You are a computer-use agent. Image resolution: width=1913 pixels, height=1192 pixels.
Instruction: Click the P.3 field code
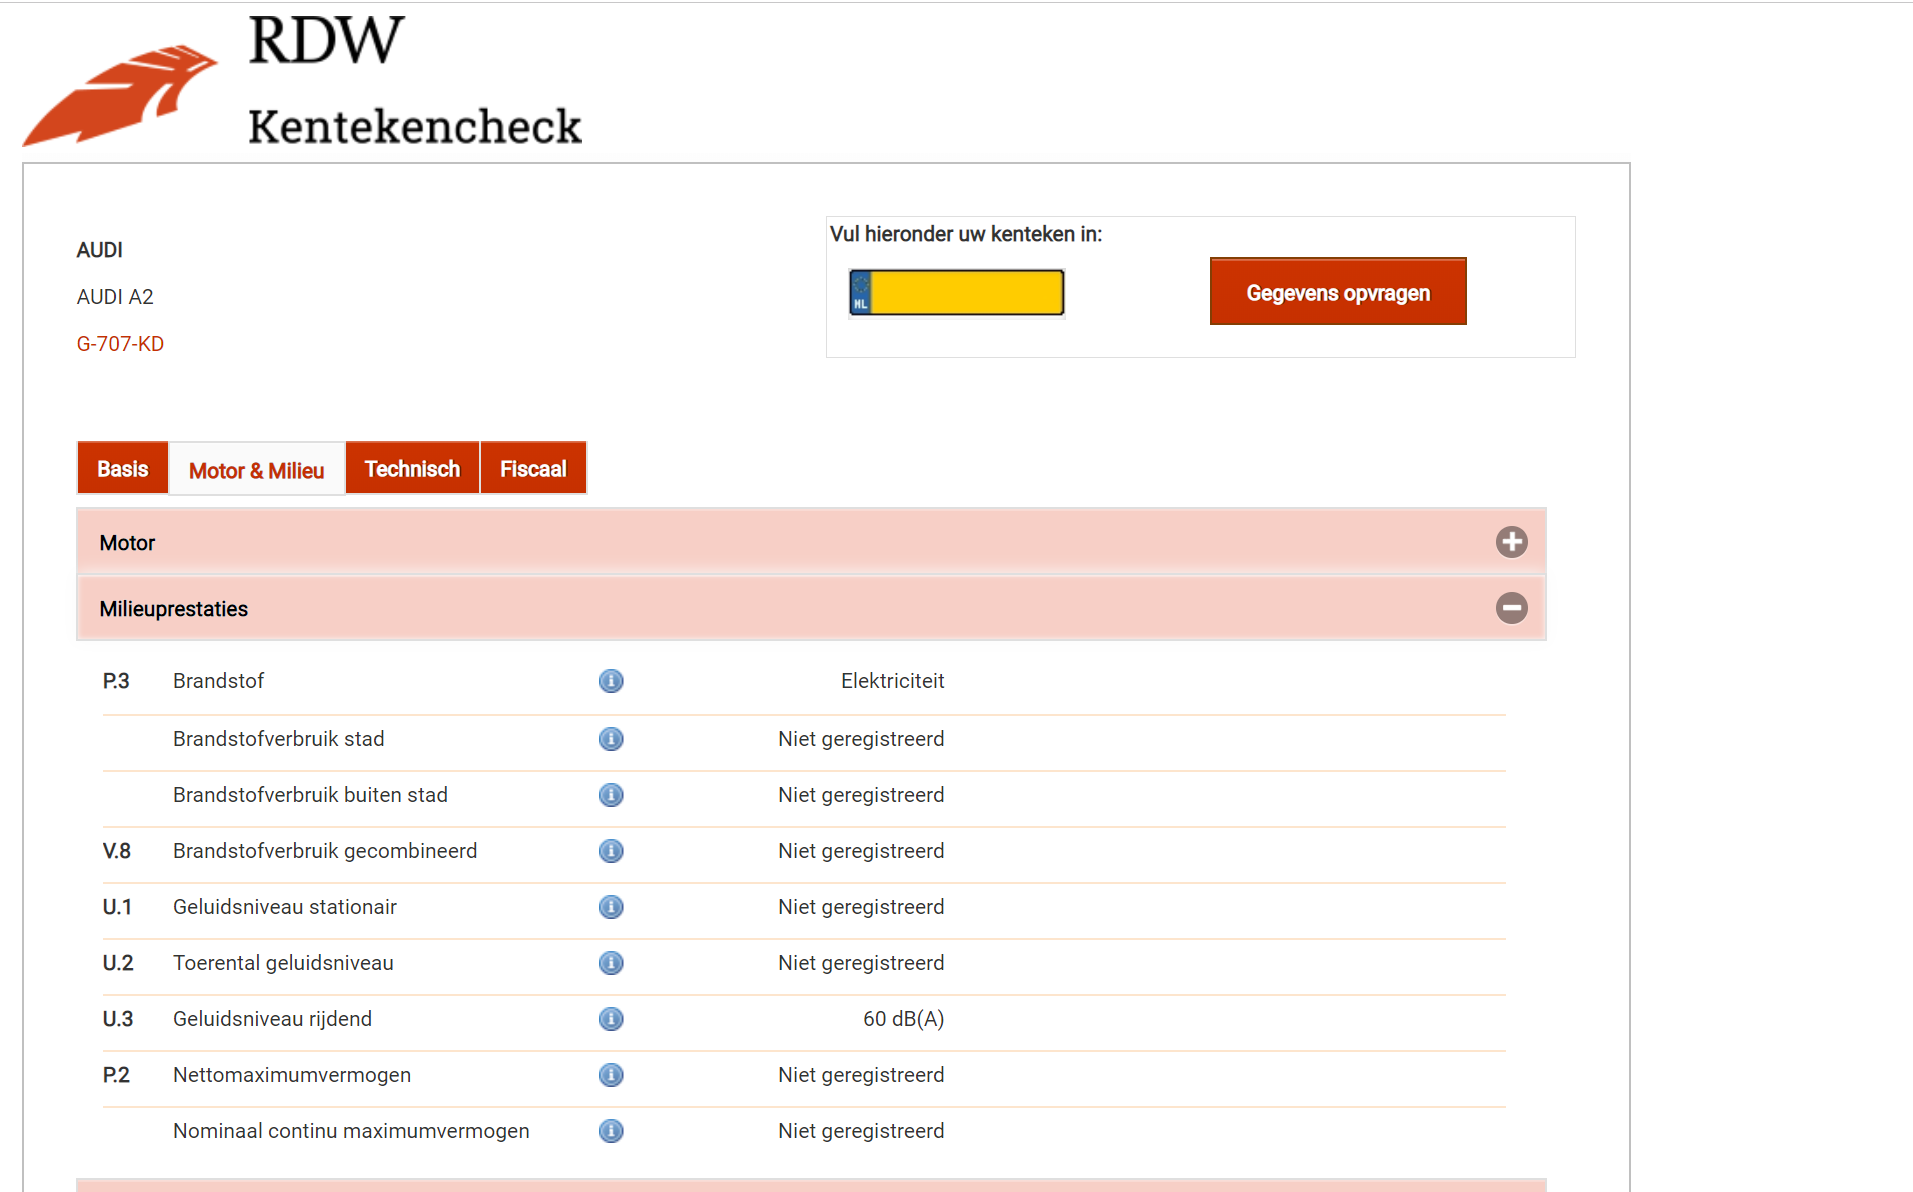pos(116,681)
